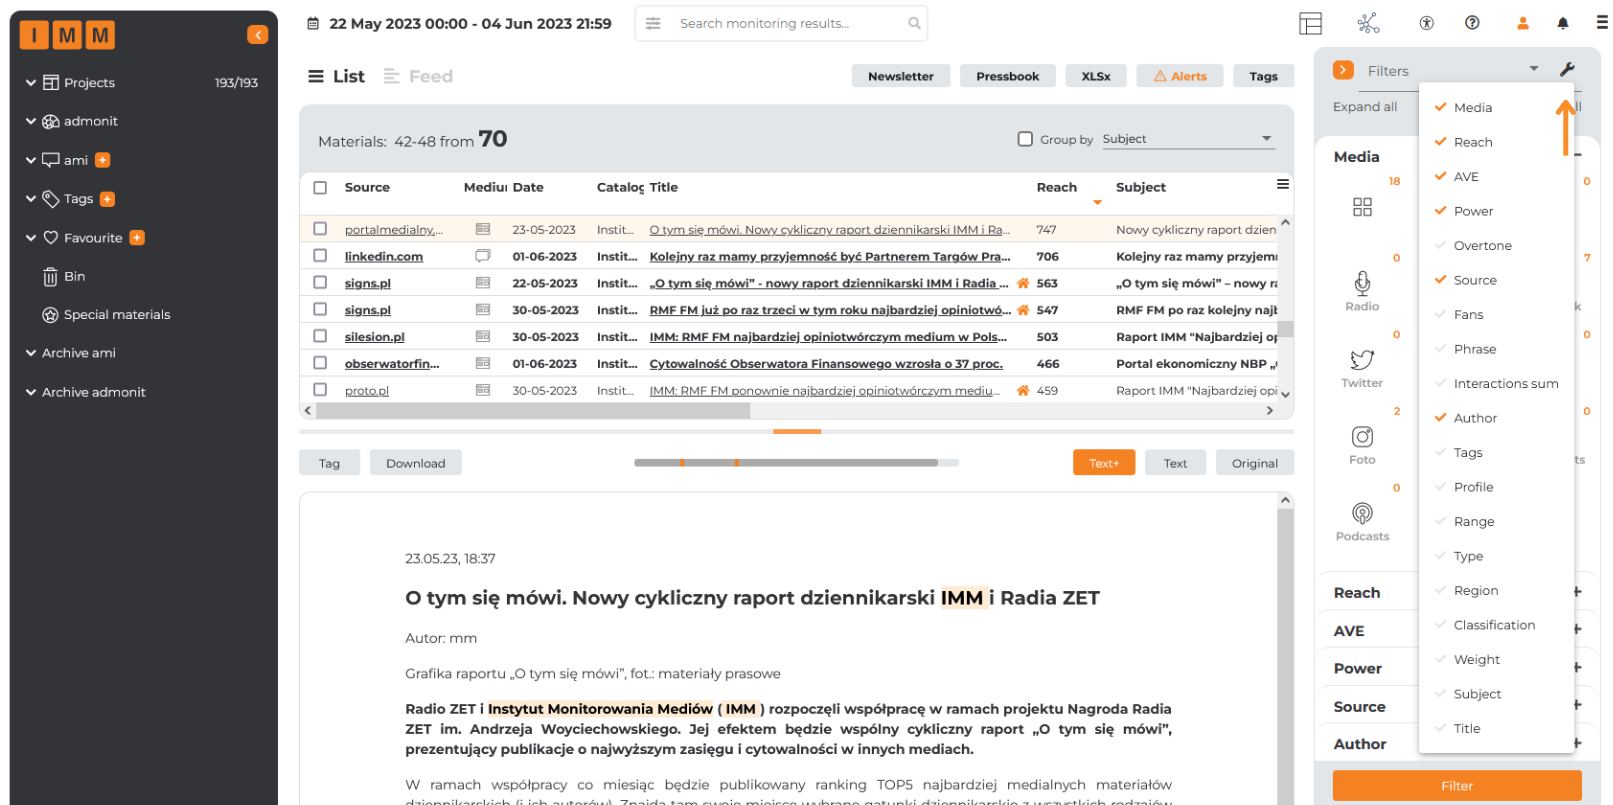The width and height of the screenshot is (1613, 805).
Task: Open the Group by Subject dropdown
Action: (x=1188, y=139)
